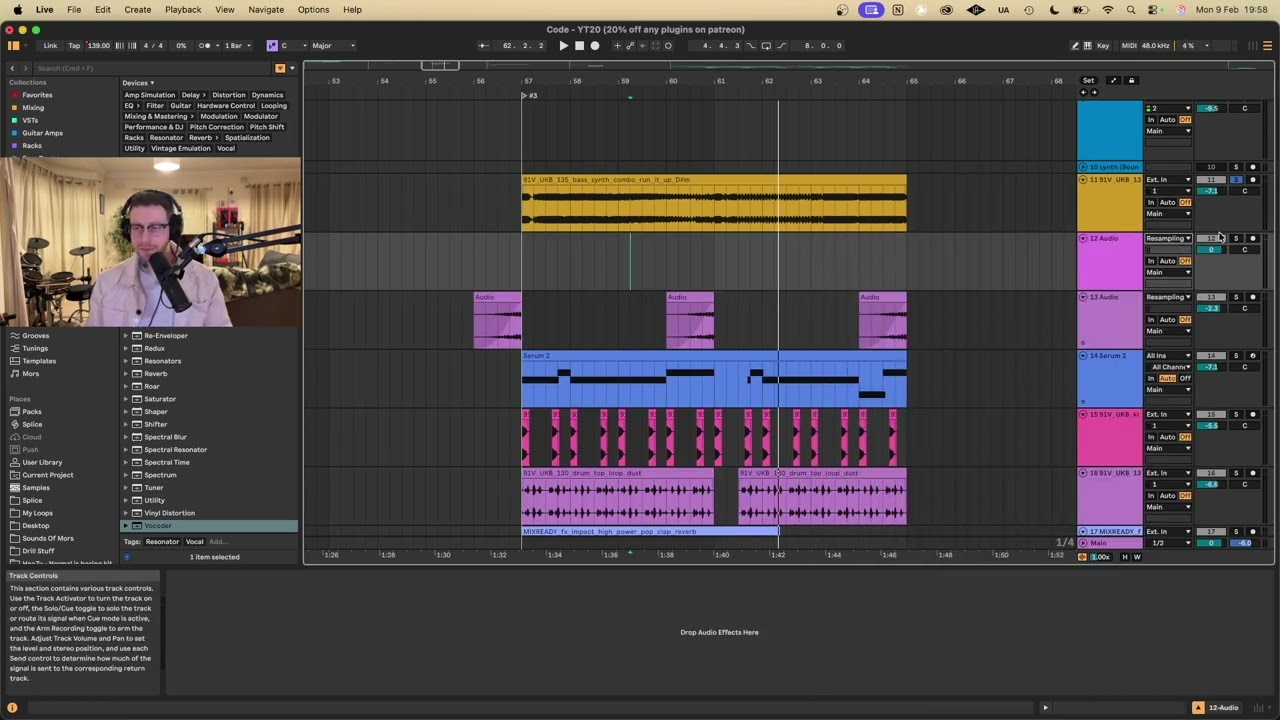Toggle track 12 Audio activator

1211,238
